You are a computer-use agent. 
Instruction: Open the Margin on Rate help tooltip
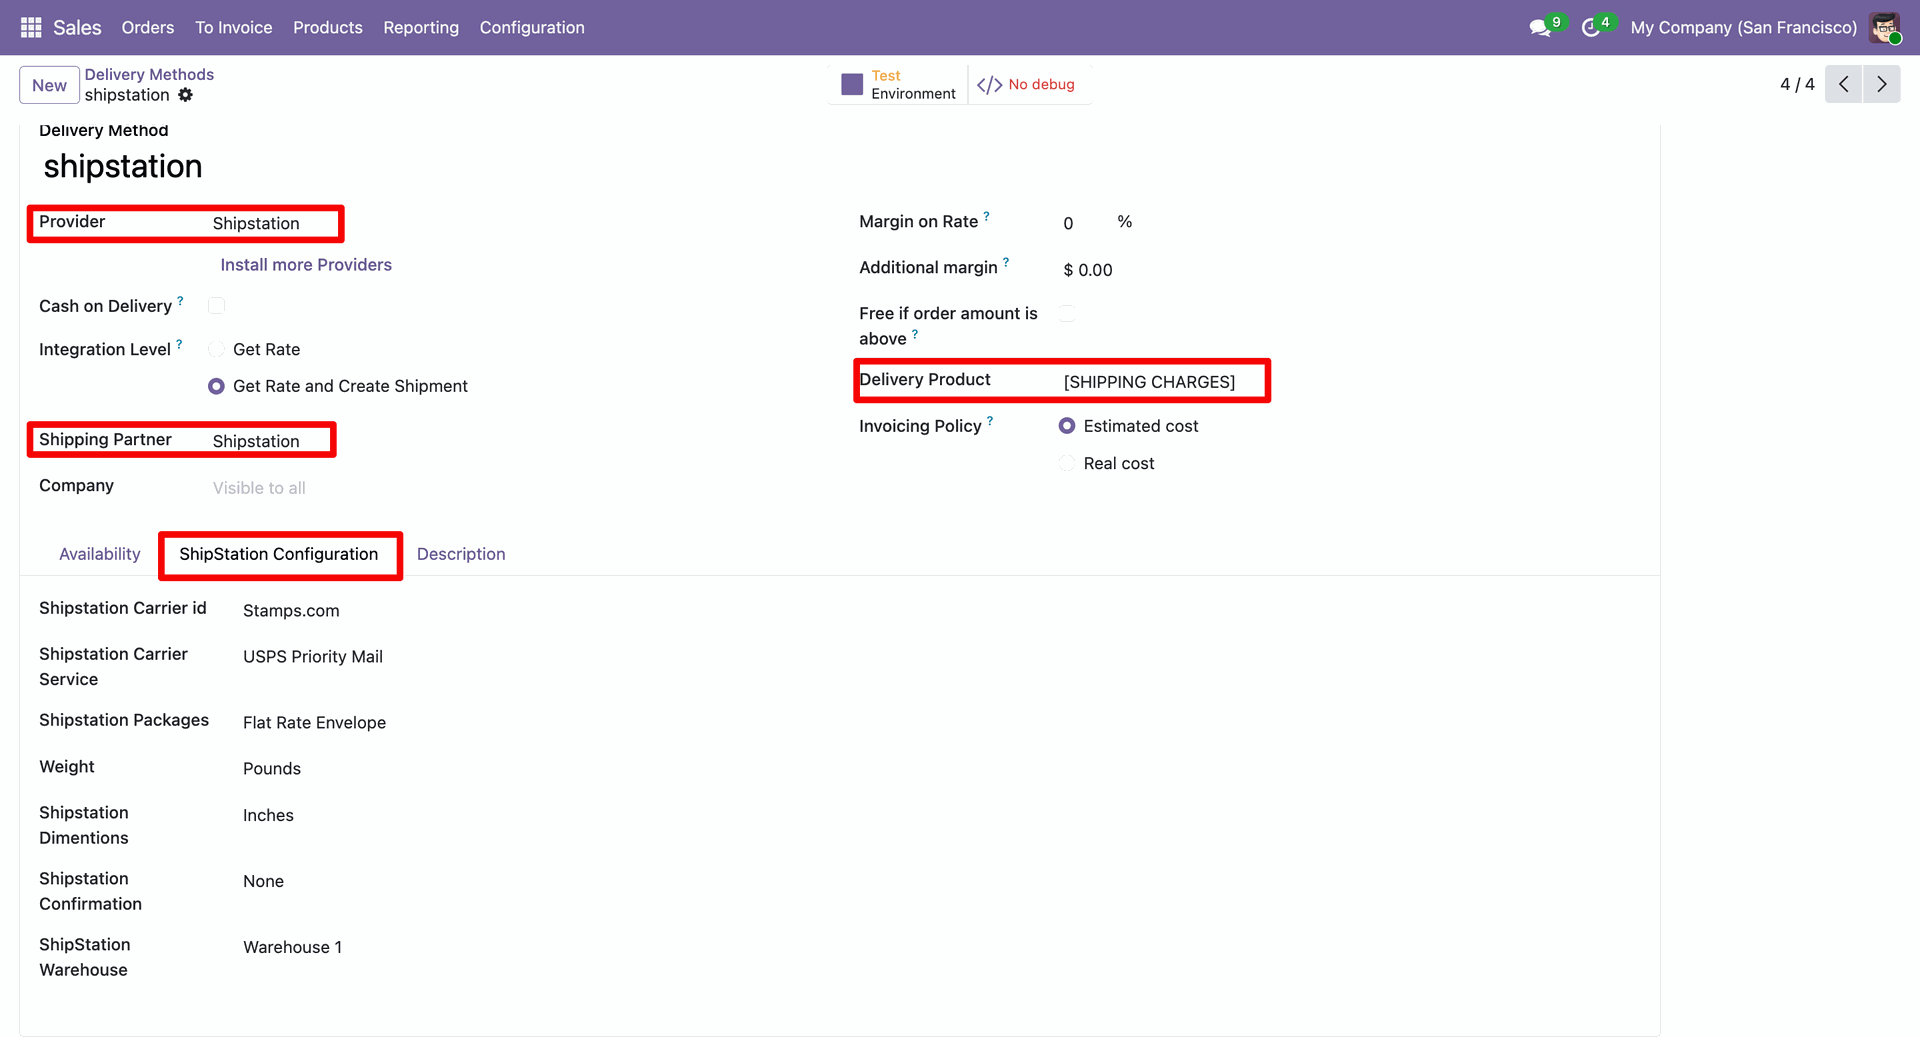(x=986, y=215)
